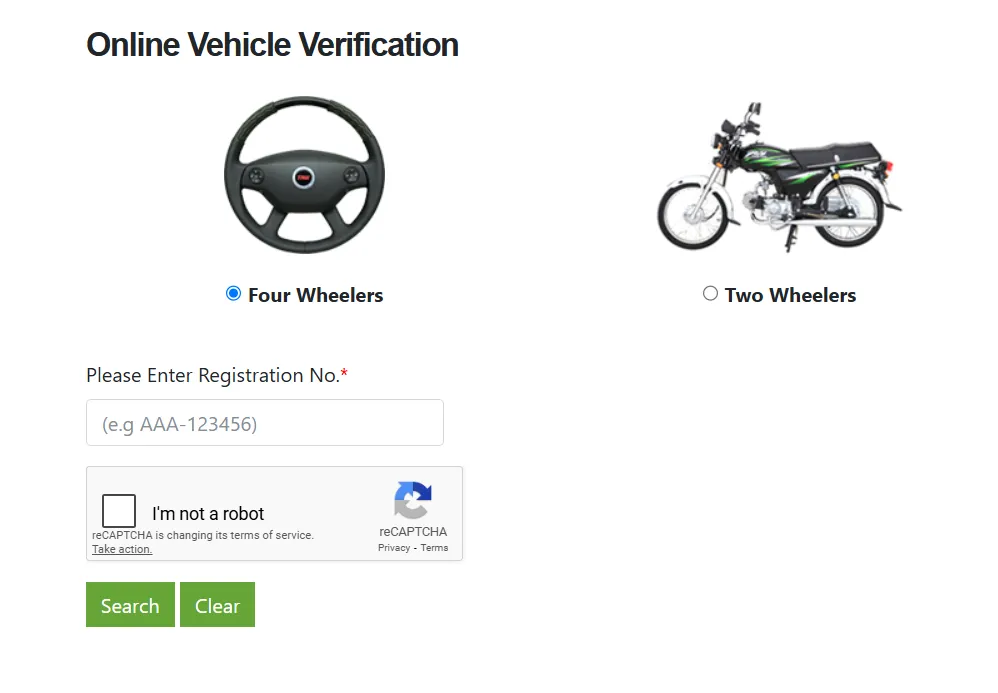
Task: Select the Four Wheelers radio button
Action: (x=233, y=293)
